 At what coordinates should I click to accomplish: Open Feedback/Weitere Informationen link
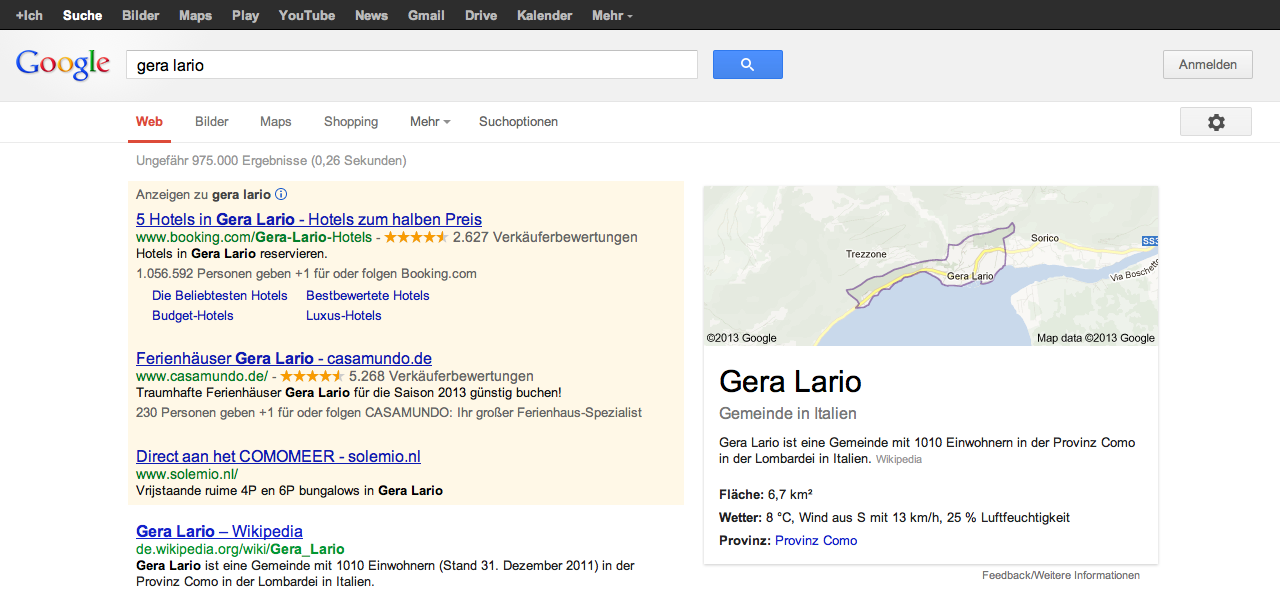[x=1060, y=575]
